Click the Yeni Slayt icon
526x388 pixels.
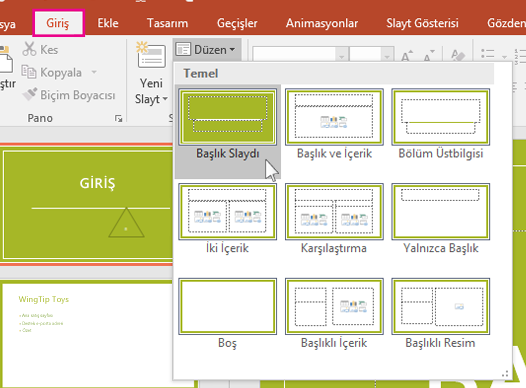(x=151, y=55)
